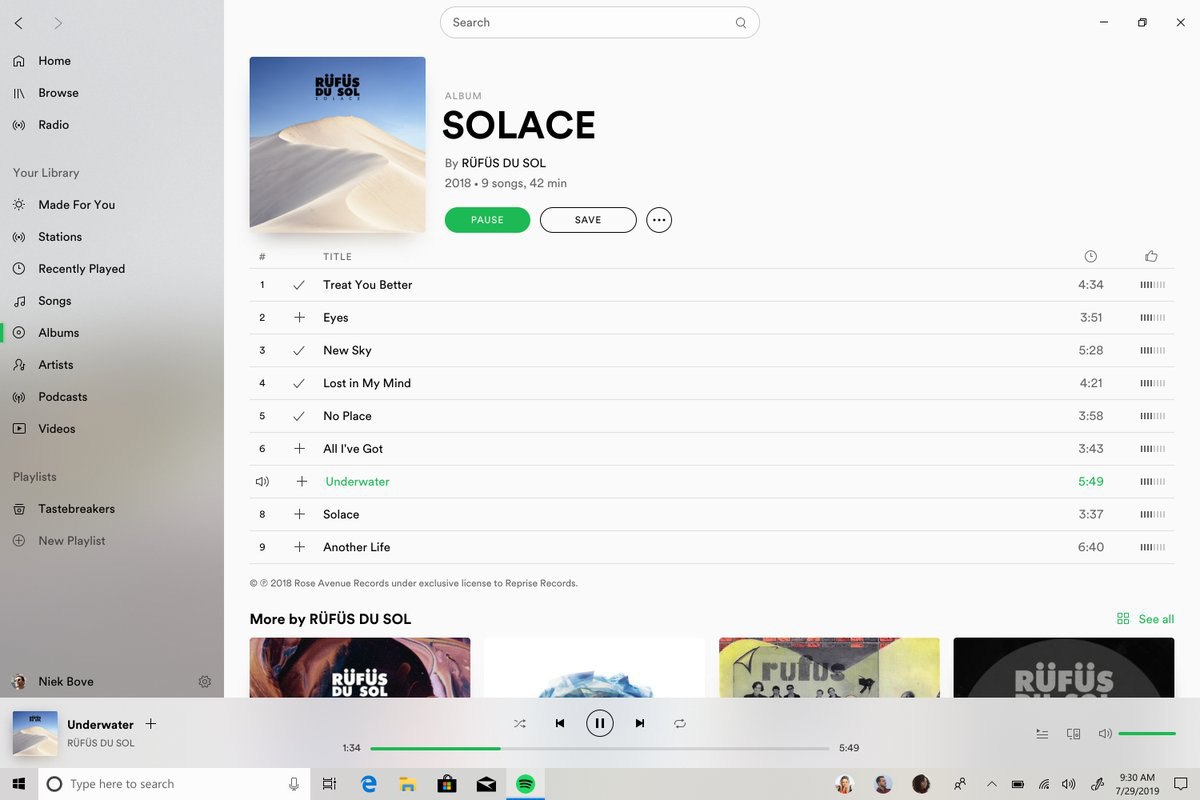The width and height of the screenshot is (1200, 800).
Task: Click the Cortana microphone icon
Action: [x=294, y=784]
